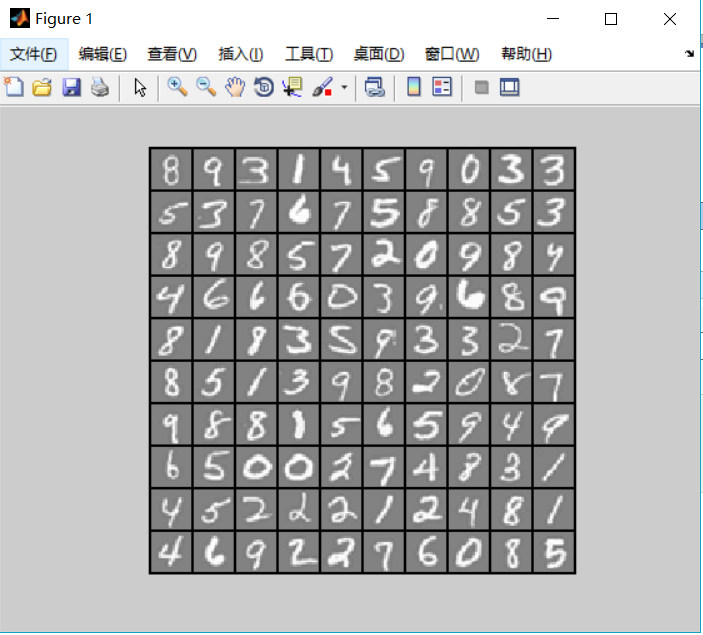
Task: Open the 插入(I) menu
Action: [241, 54]
